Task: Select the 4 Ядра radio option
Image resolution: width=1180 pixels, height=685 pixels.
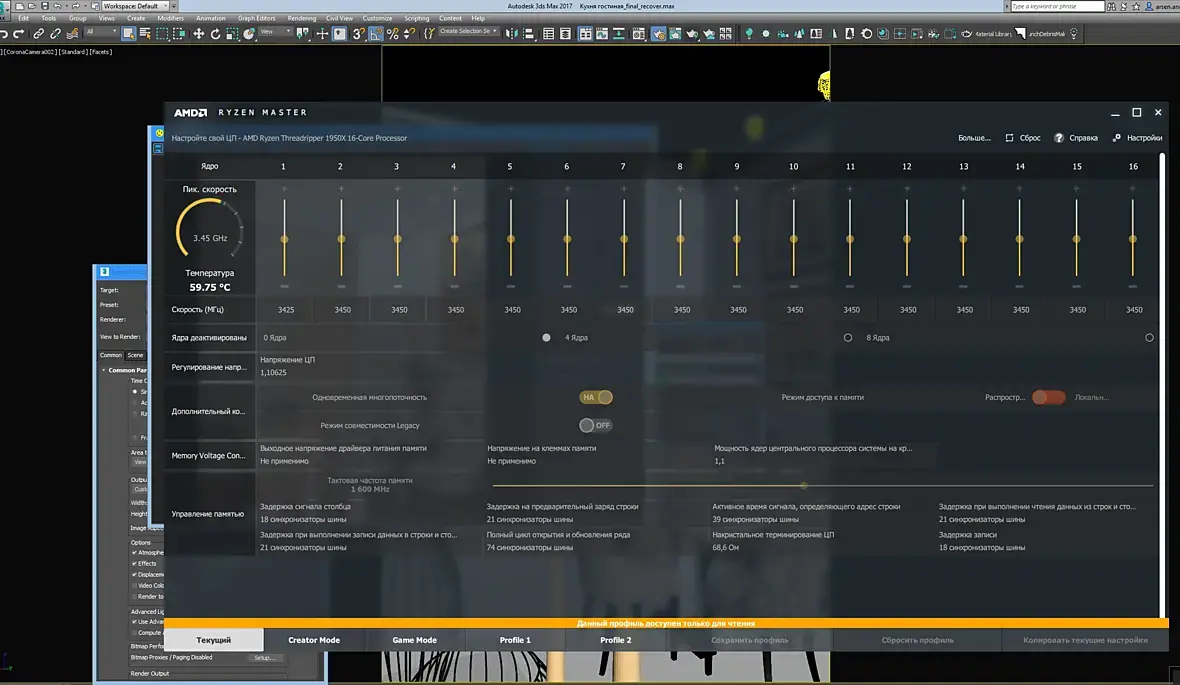Action: (x=848, y=338)
